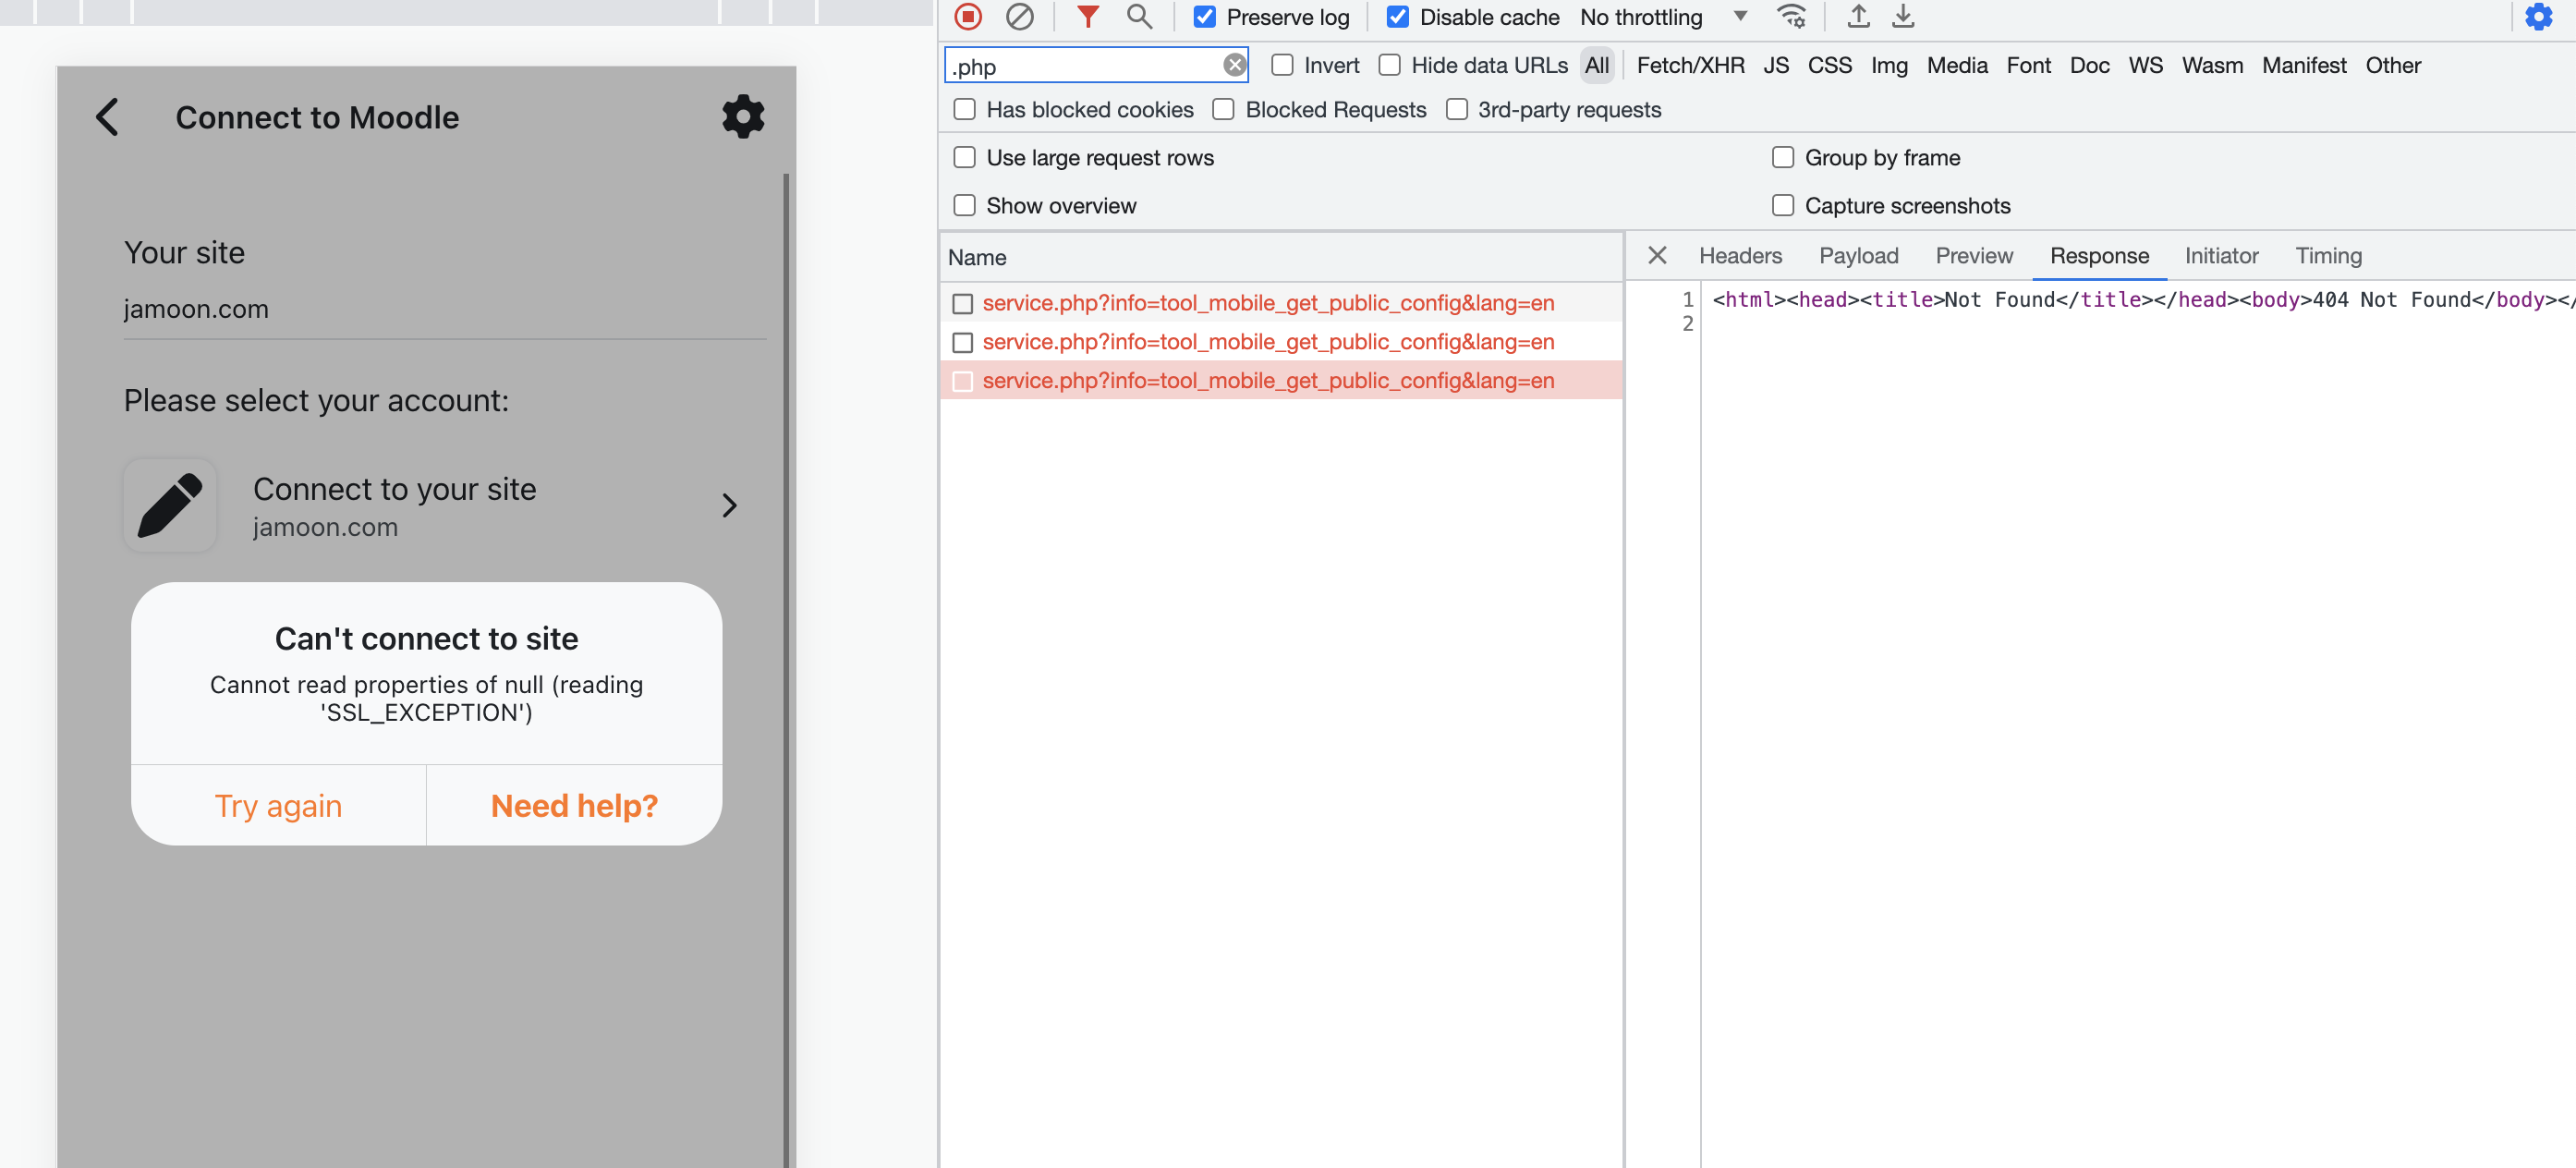The height and width of the screenshot is (1168, 2576).
Task: Open network conditions wifi icon
Action: (x=1791, y=17)
